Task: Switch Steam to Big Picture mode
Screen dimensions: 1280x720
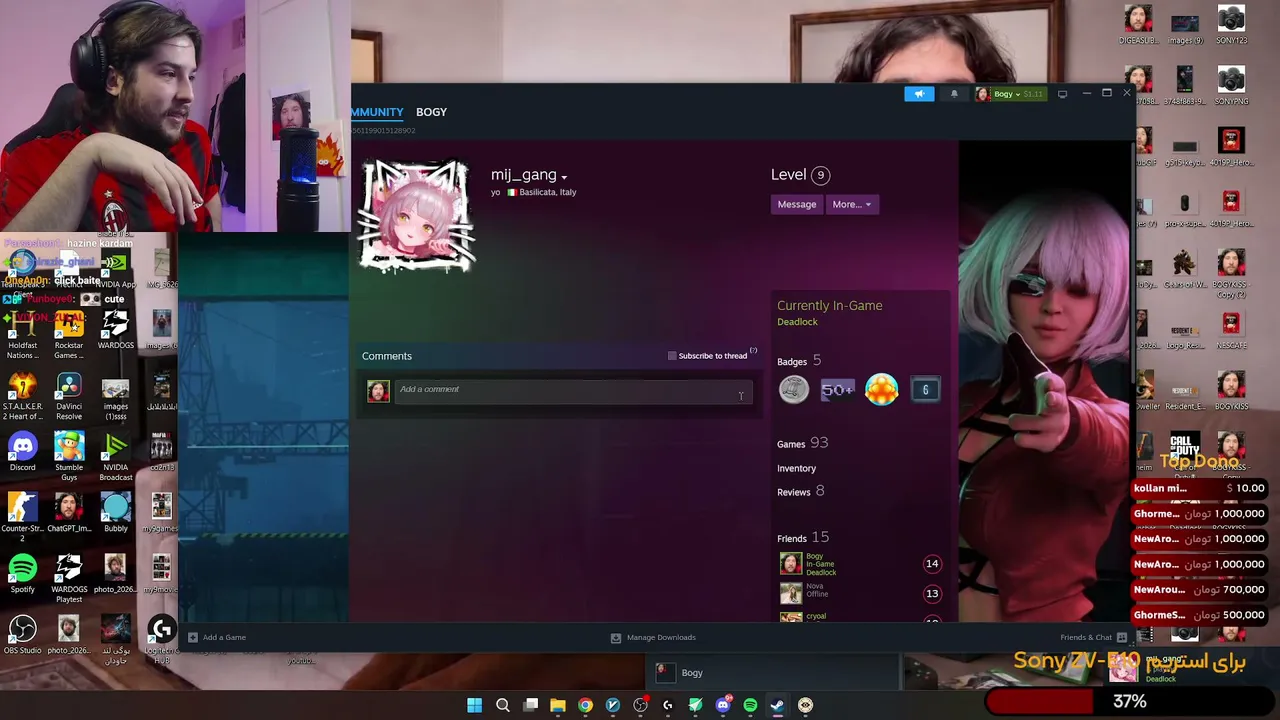Action: coord(1062,94)
